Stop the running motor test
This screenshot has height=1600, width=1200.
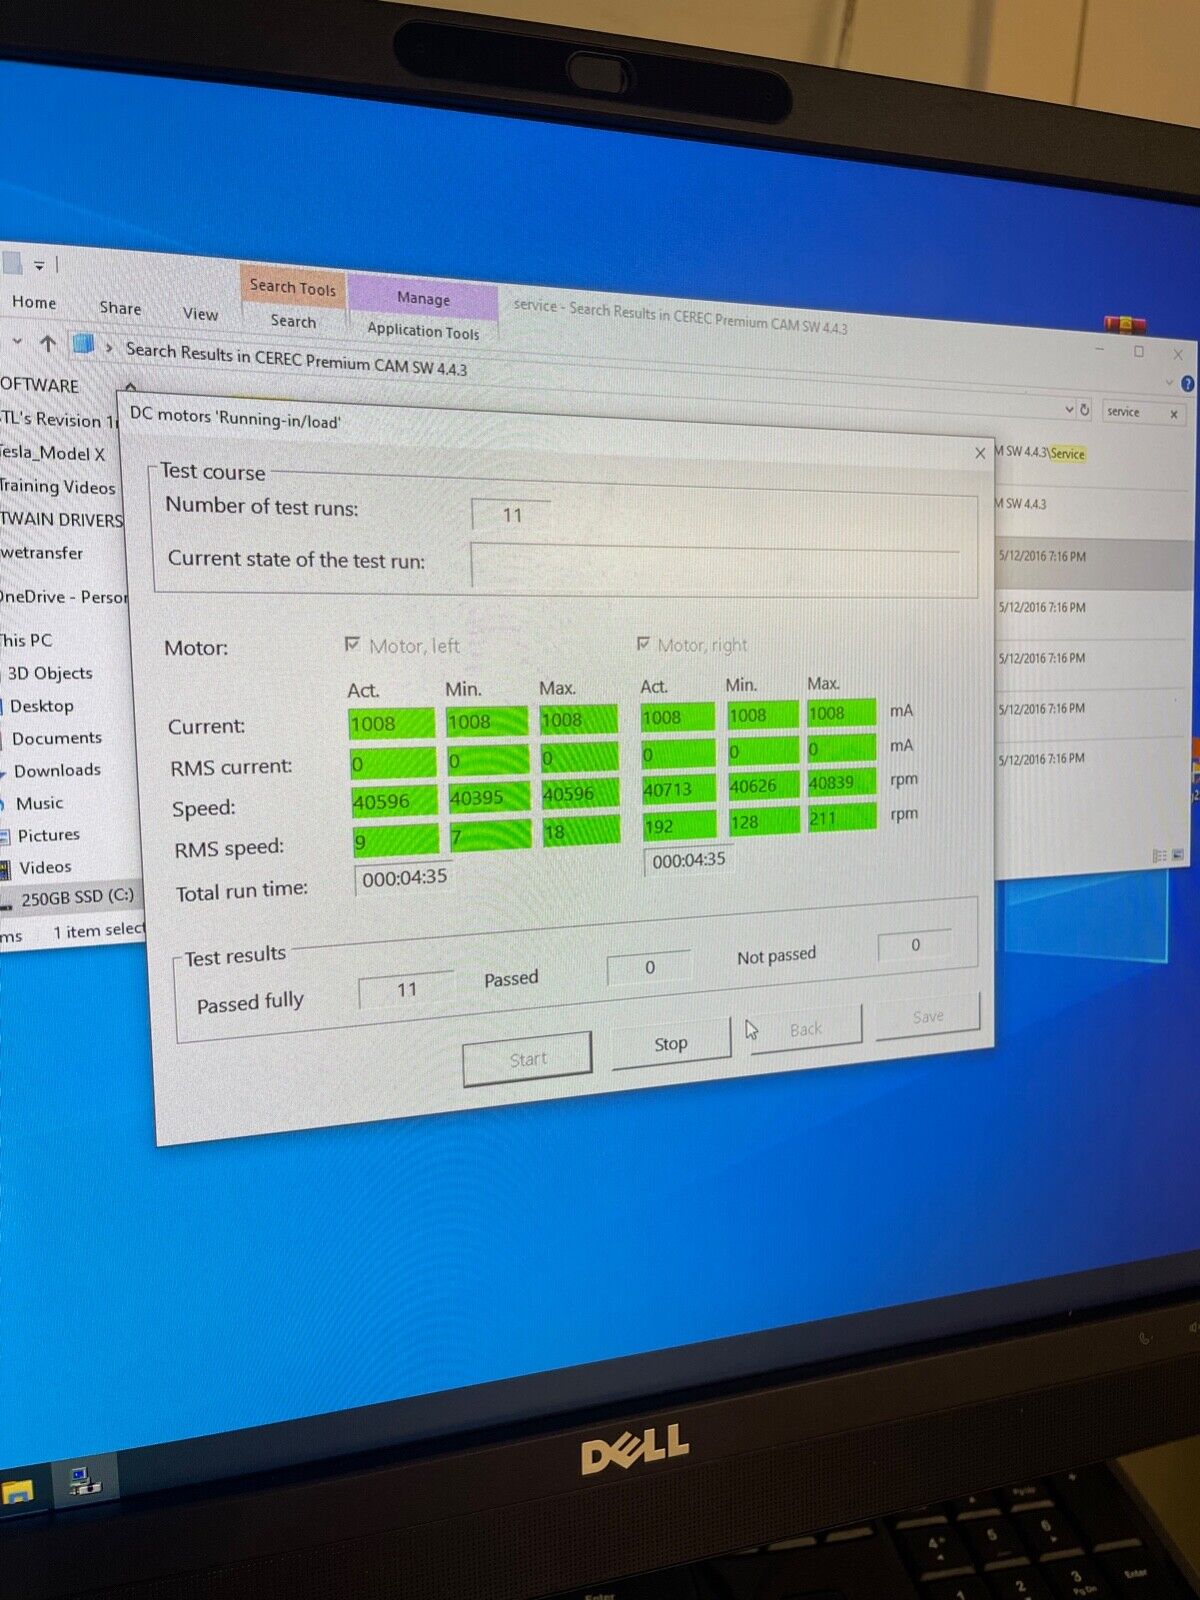[x=671, y=1043]
